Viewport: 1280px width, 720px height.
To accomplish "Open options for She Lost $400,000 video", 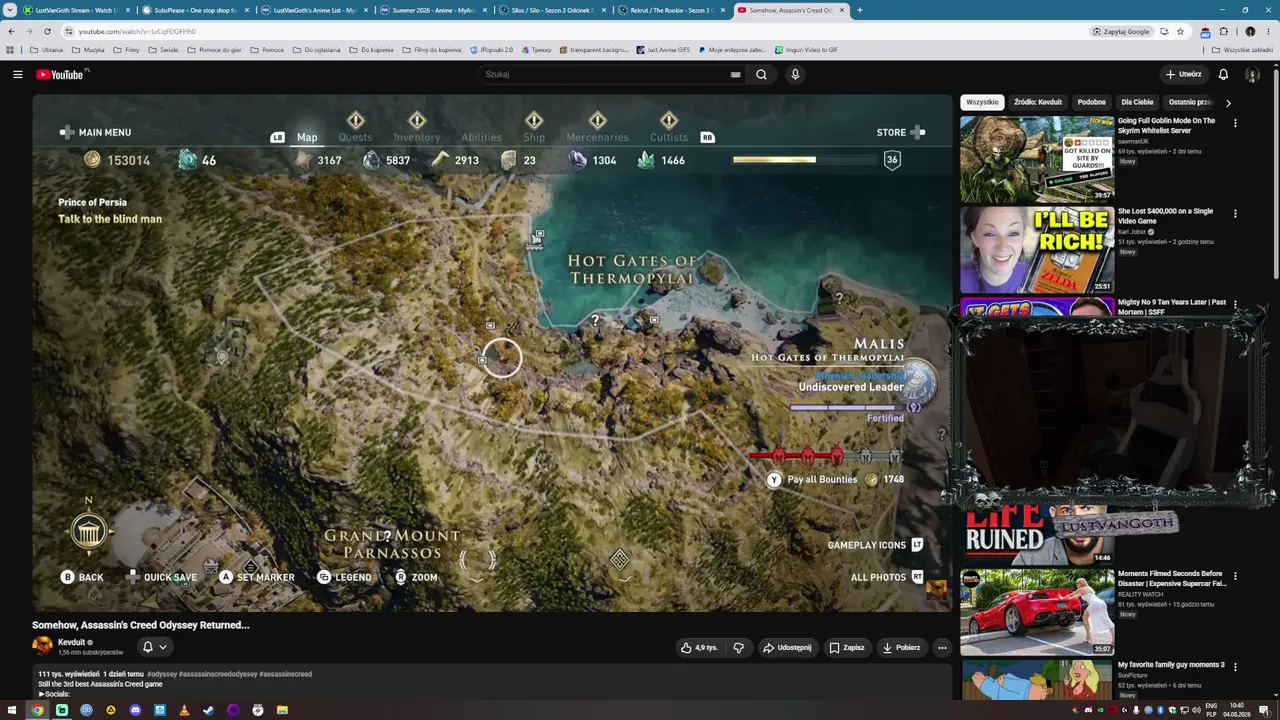I will click(1235, 213).
